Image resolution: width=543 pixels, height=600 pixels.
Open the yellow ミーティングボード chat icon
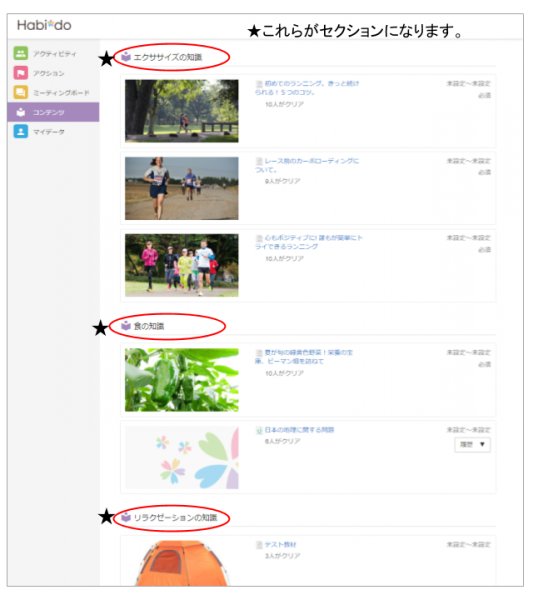point(21,92)
